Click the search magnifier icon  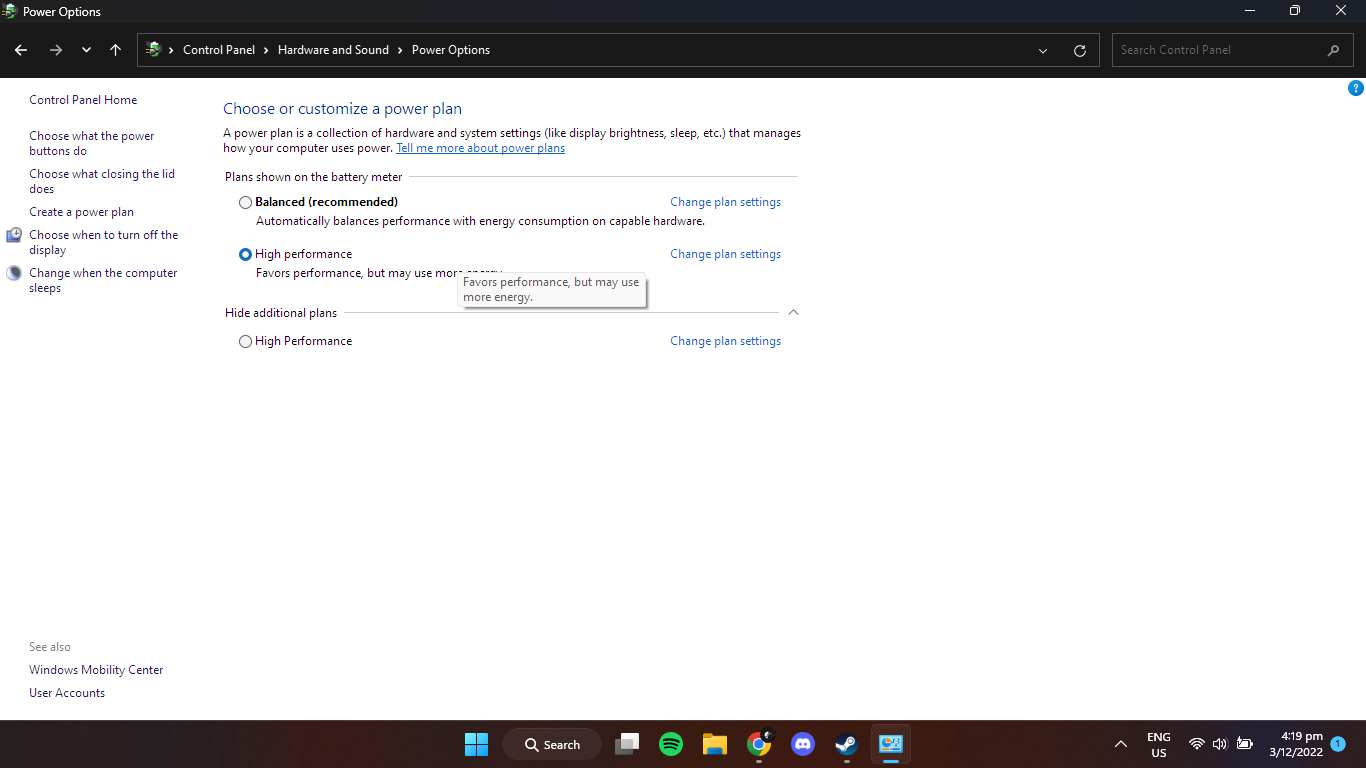pos(1333,50)
